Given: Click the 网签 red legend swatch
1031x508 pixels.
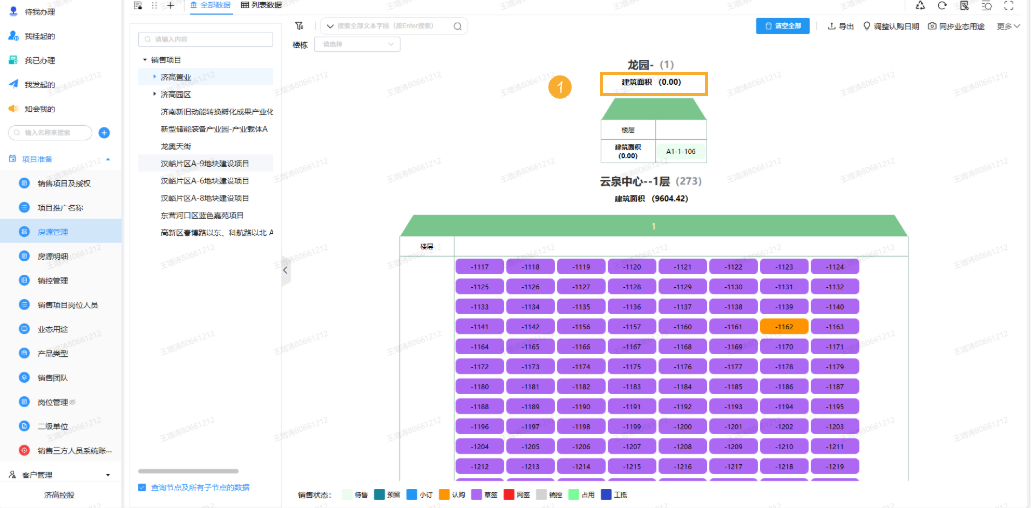Looking at the screenshot, I should (508, 495).
